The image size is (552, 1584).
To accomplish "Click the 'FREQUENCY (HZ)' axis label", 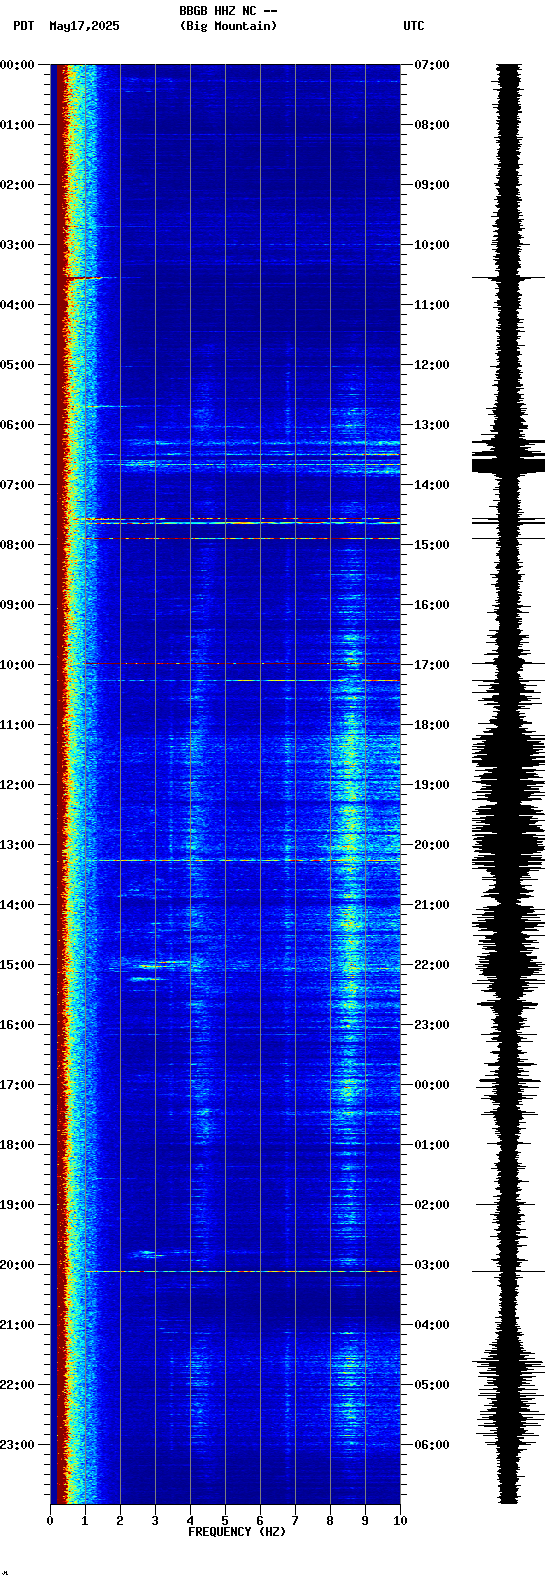I will tap(237, 1532).
